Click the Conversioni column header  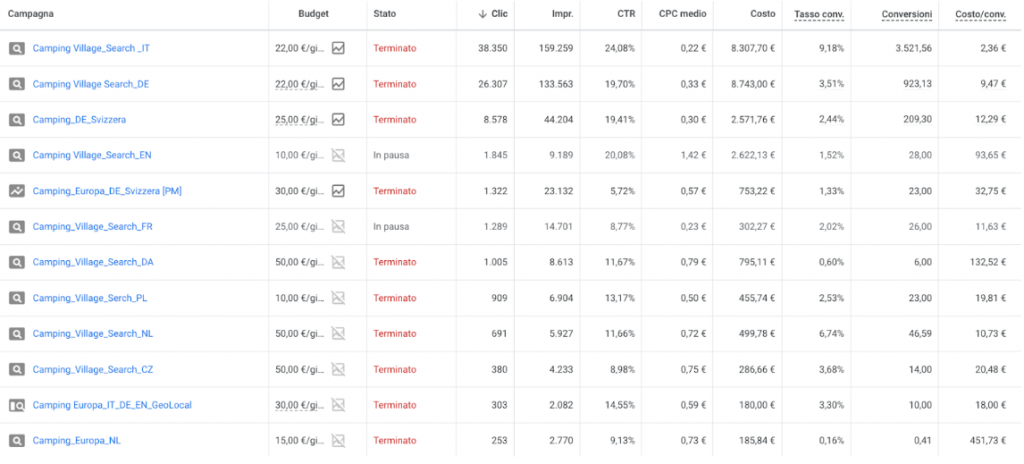point(907,14)
